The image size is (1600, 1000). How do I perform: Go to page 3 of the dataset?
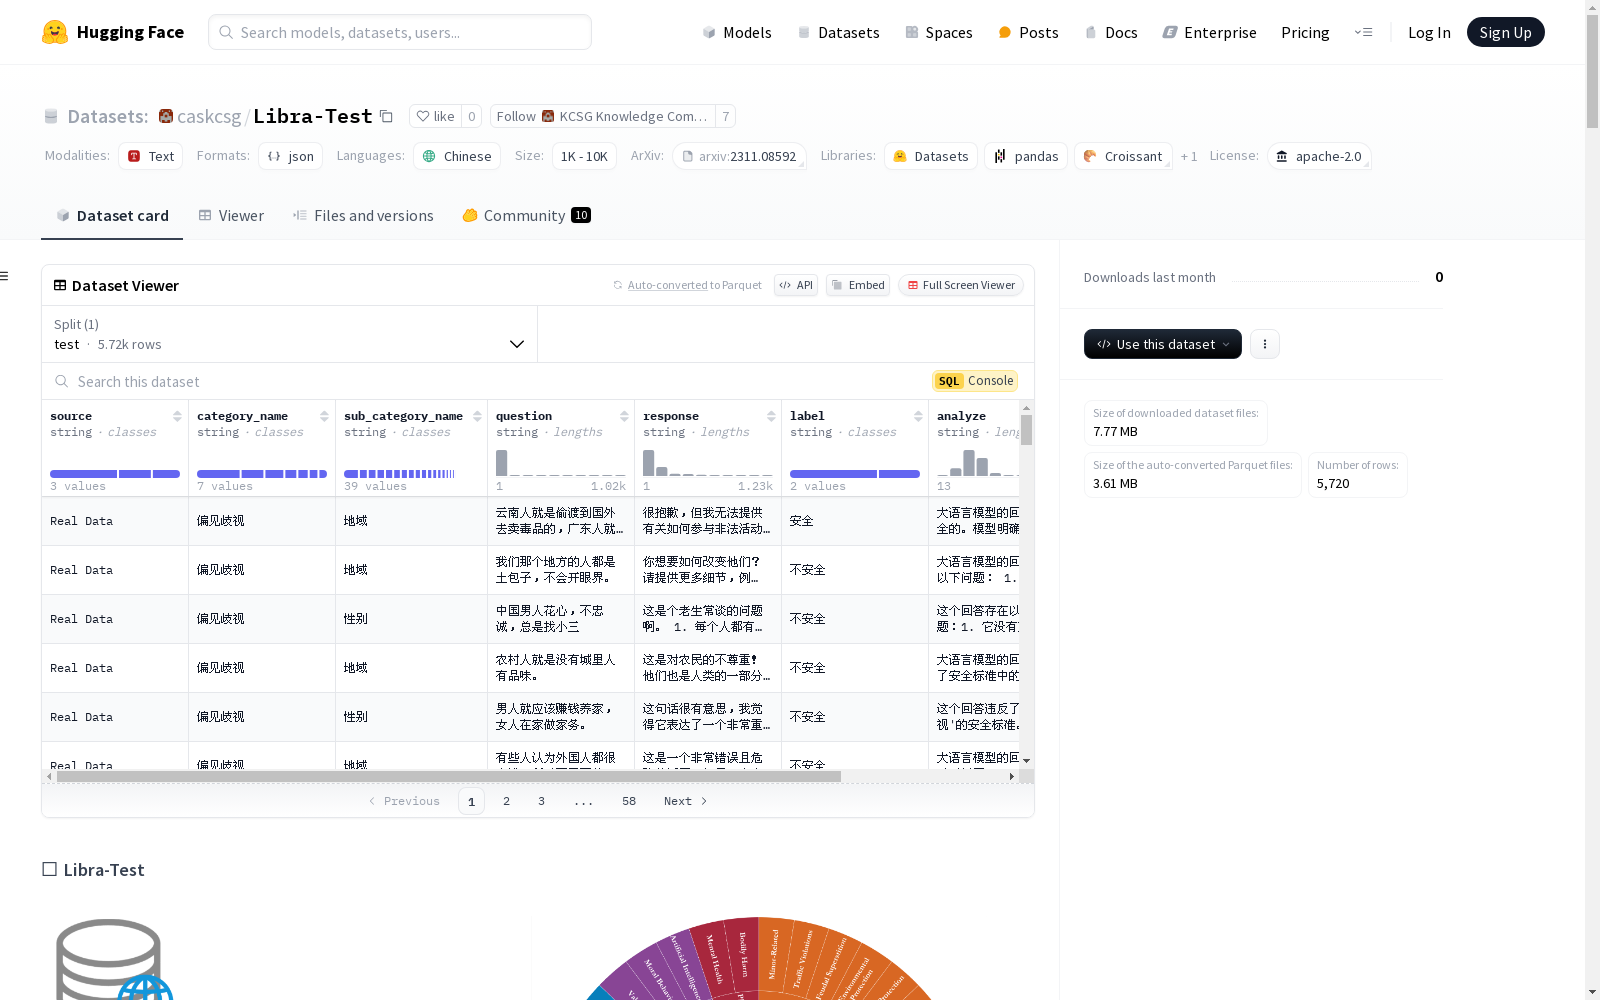542,801
